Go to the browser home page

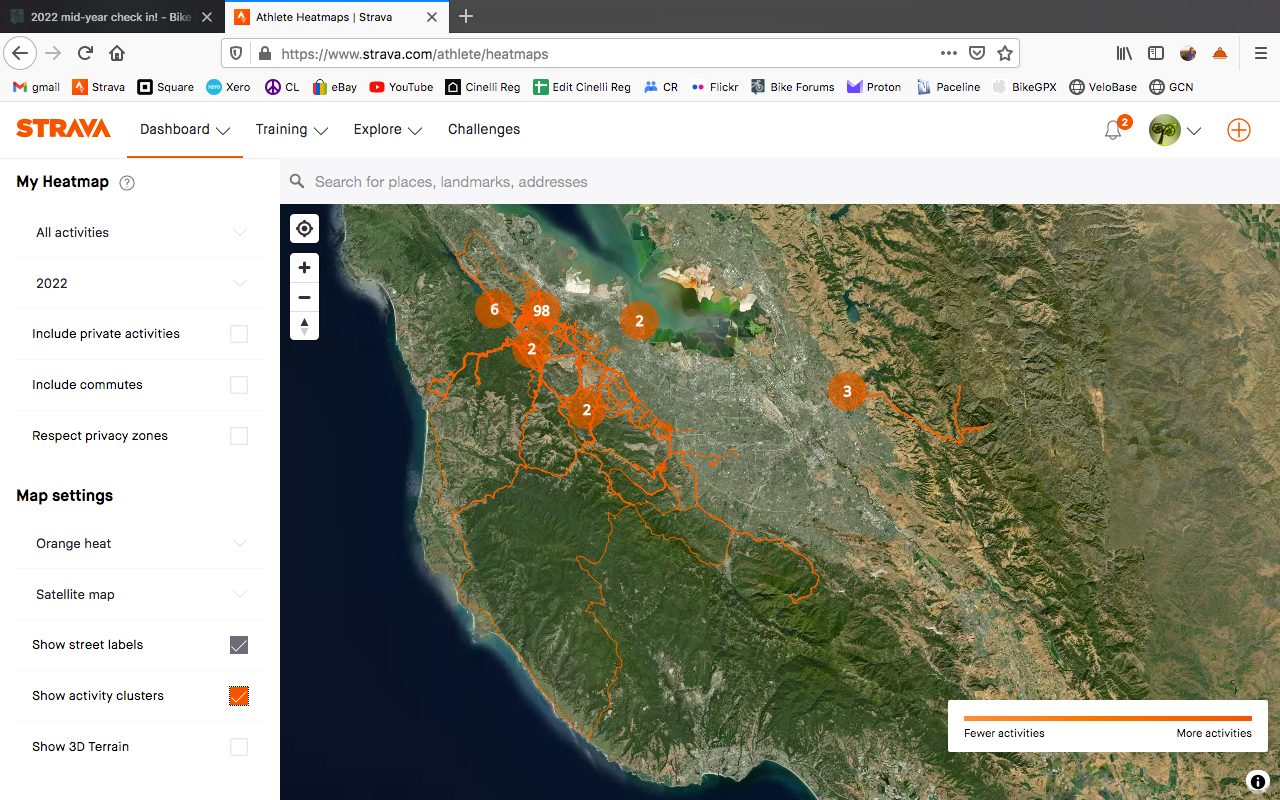[117, 53]
